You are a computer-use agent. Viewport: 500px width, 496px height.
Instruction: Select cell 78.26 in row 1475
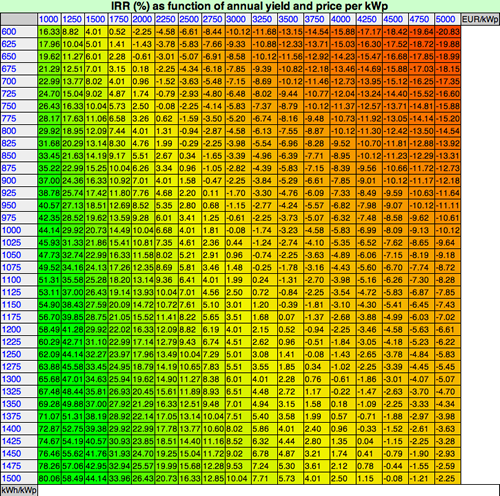pyautogui.click(x=49, y=466)
